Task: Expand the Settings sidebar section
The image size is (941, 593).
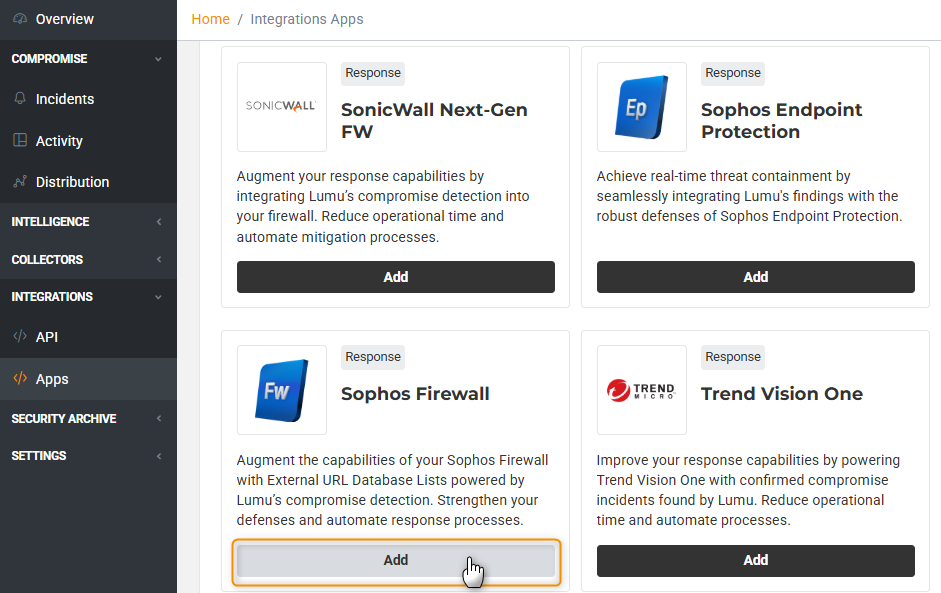Action: (158, 456)
